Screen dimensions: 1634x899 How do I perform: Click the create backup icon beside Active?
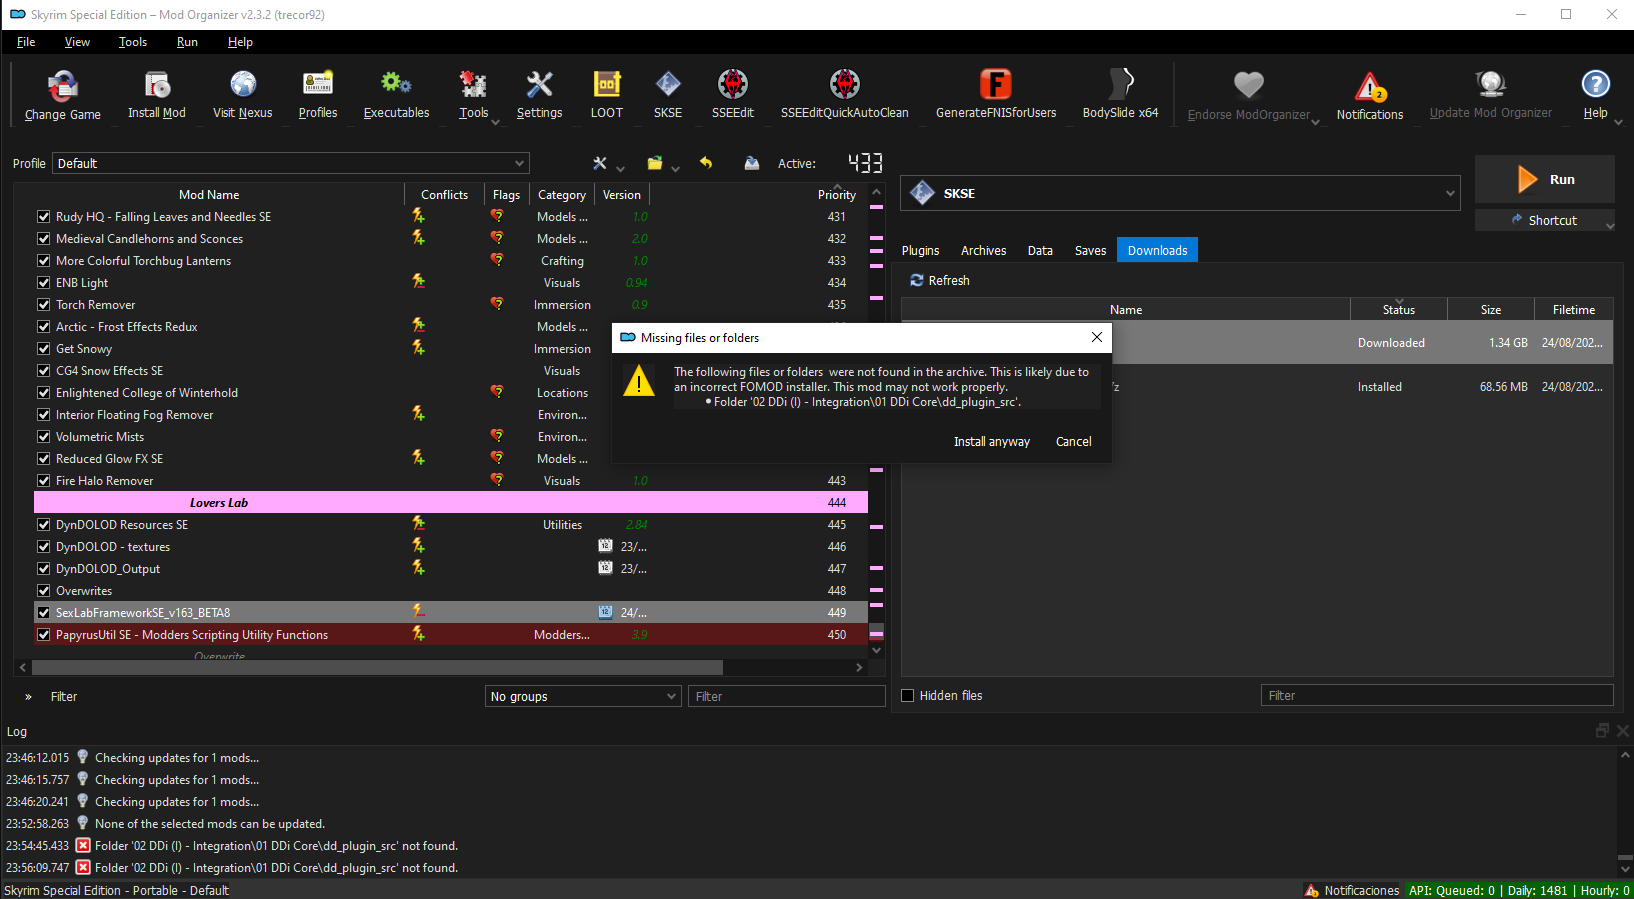point(752,163)
